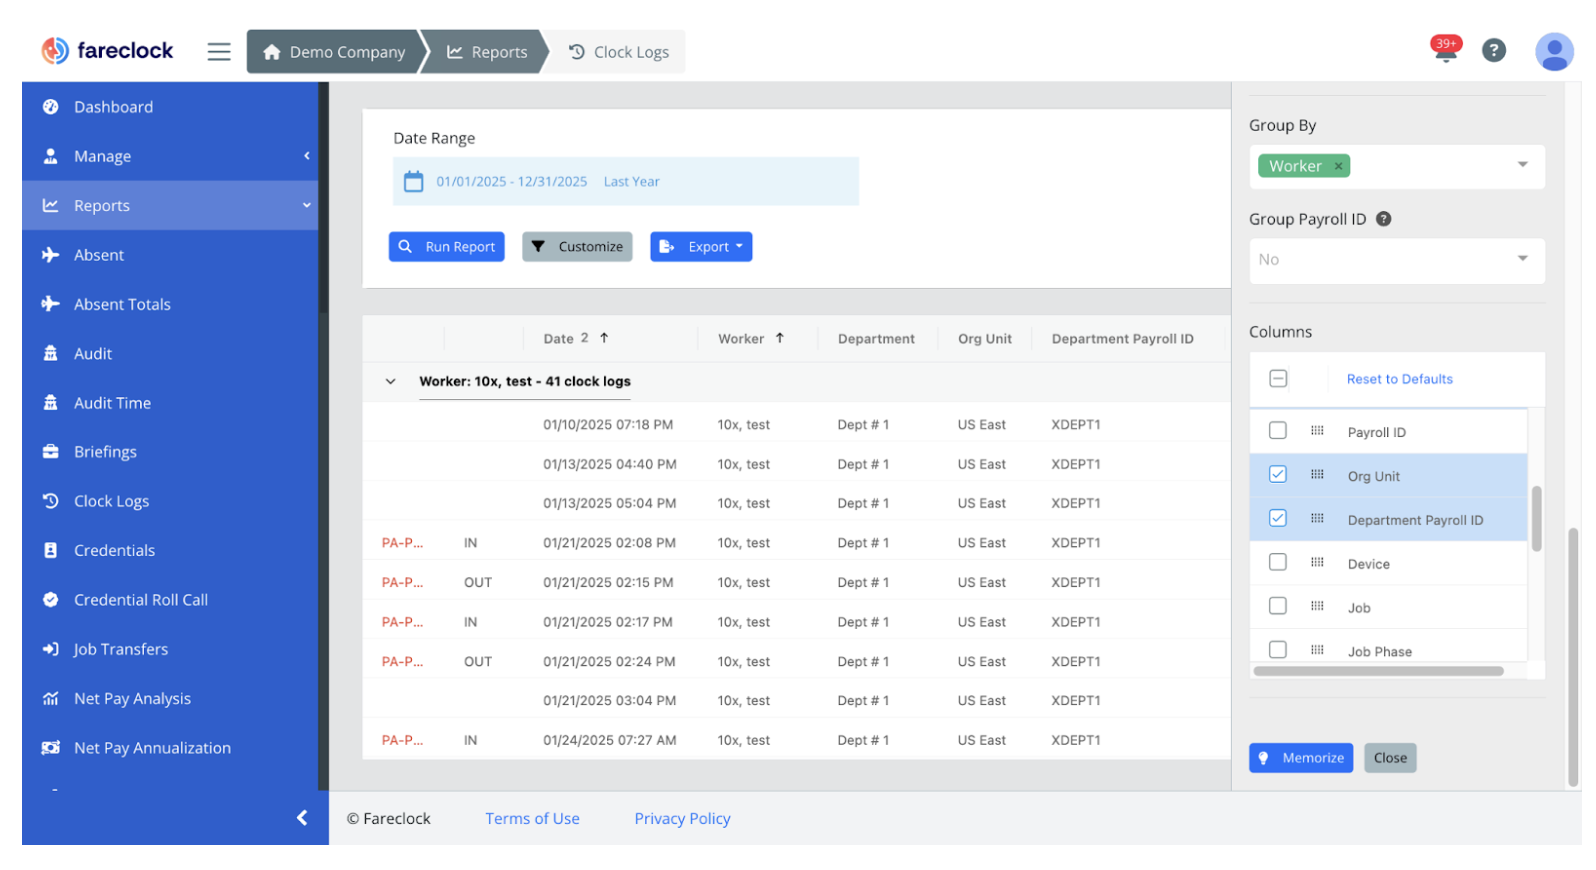1596x870 pixels.
Task: Collapse the Worker 10x, test group
Action: [x=391, y=382]
